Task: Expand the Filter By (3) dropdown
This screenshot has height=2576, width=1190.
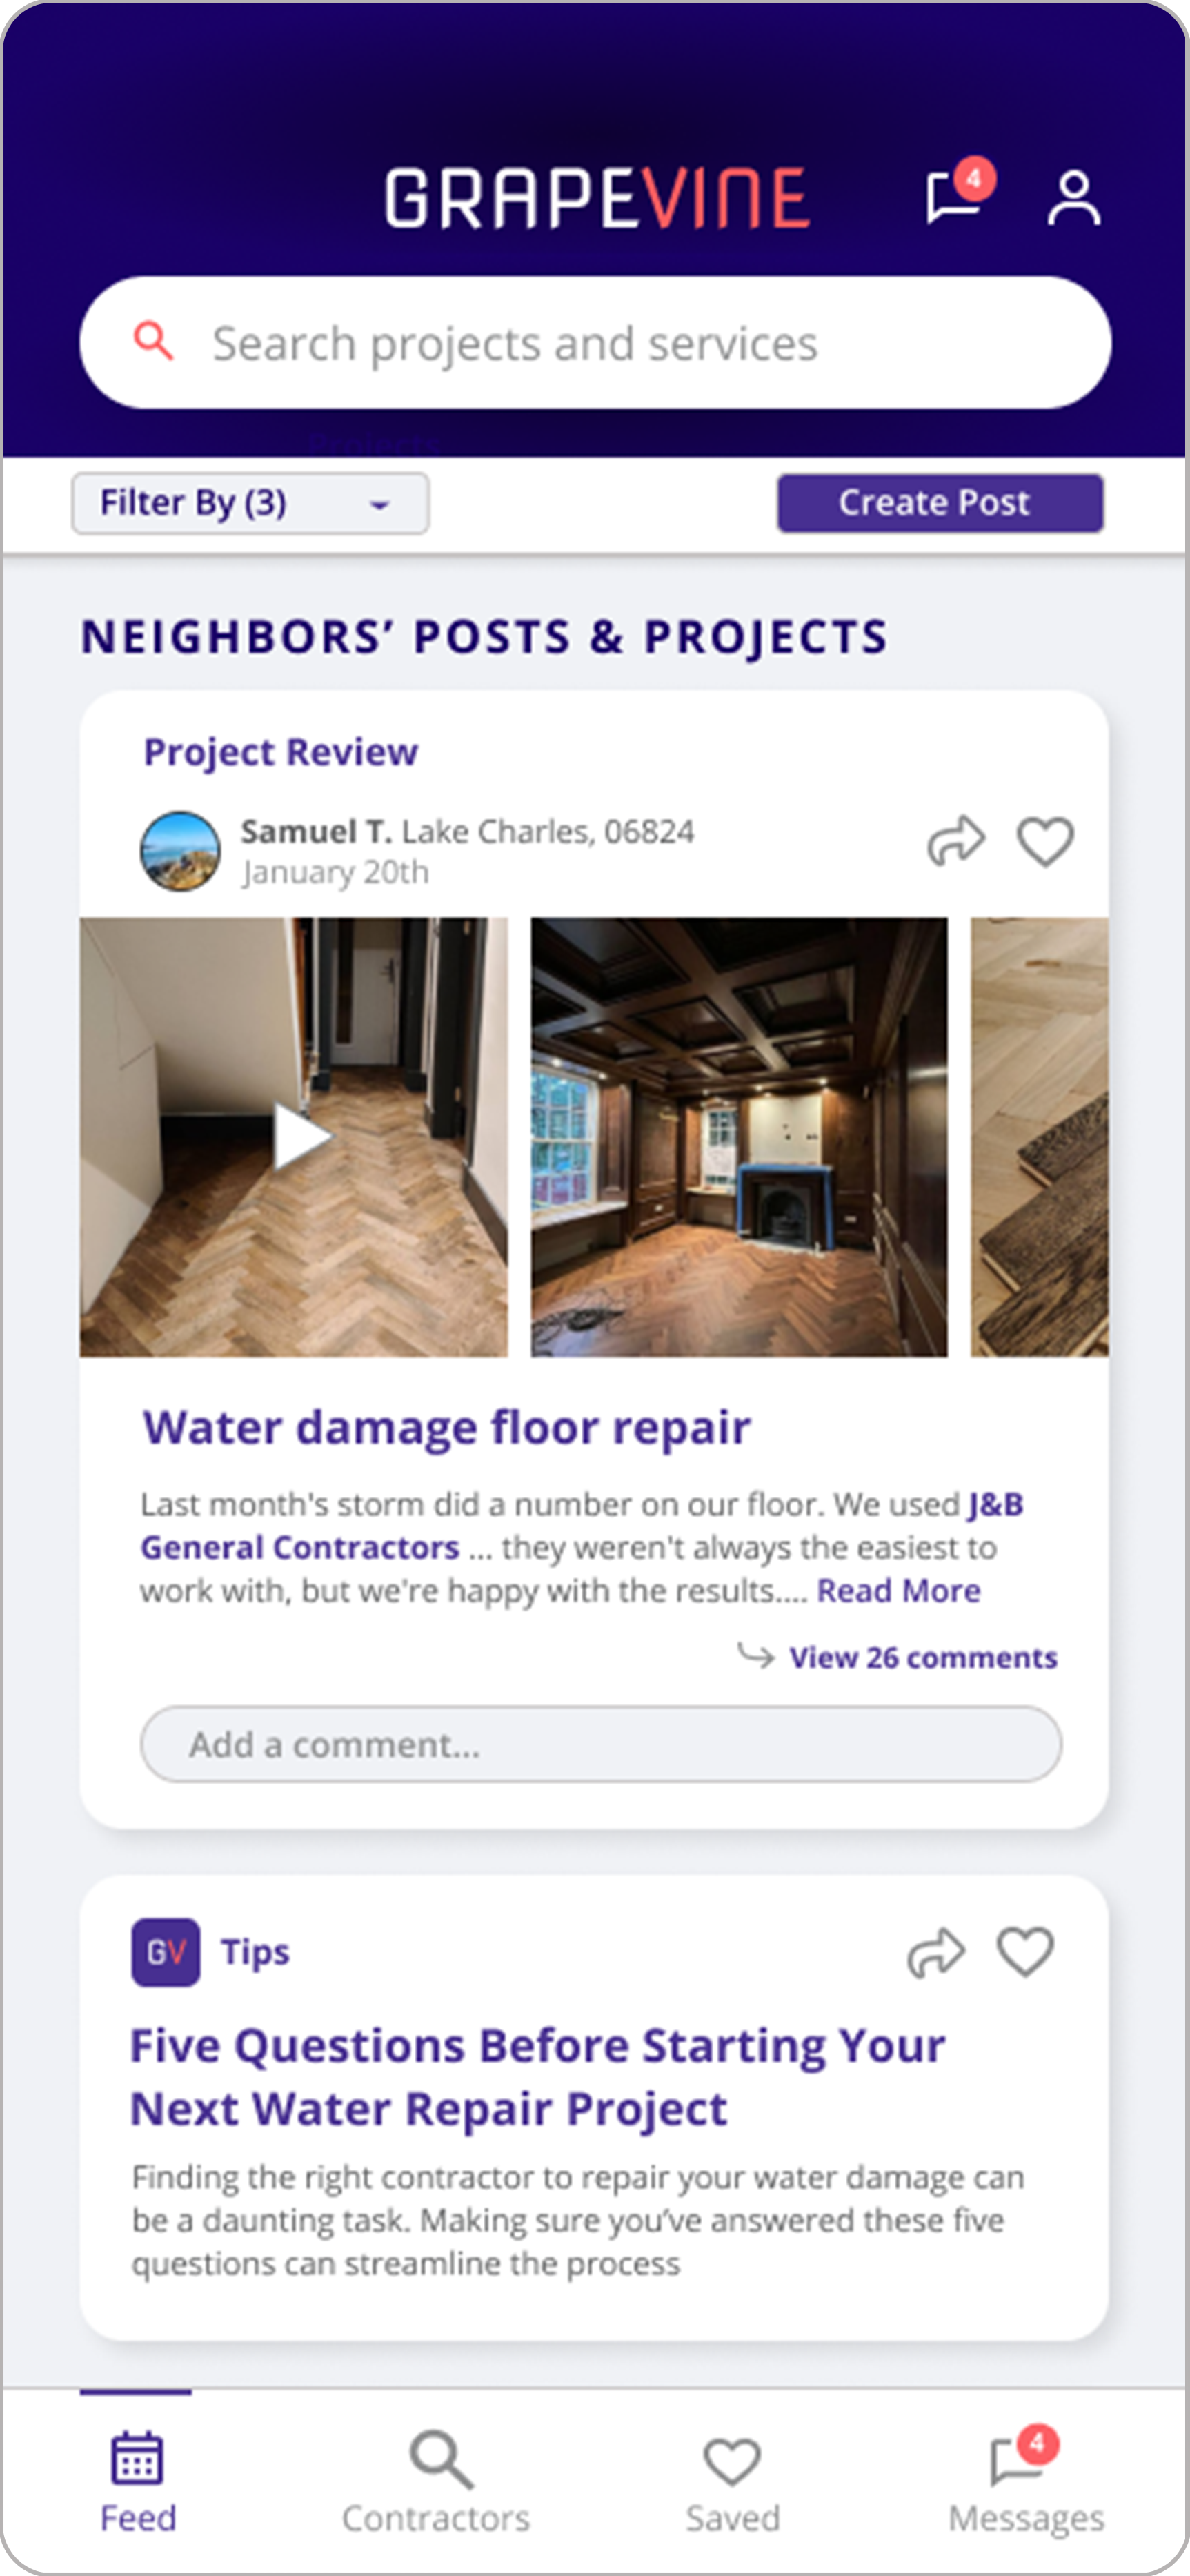Action: 250,503
